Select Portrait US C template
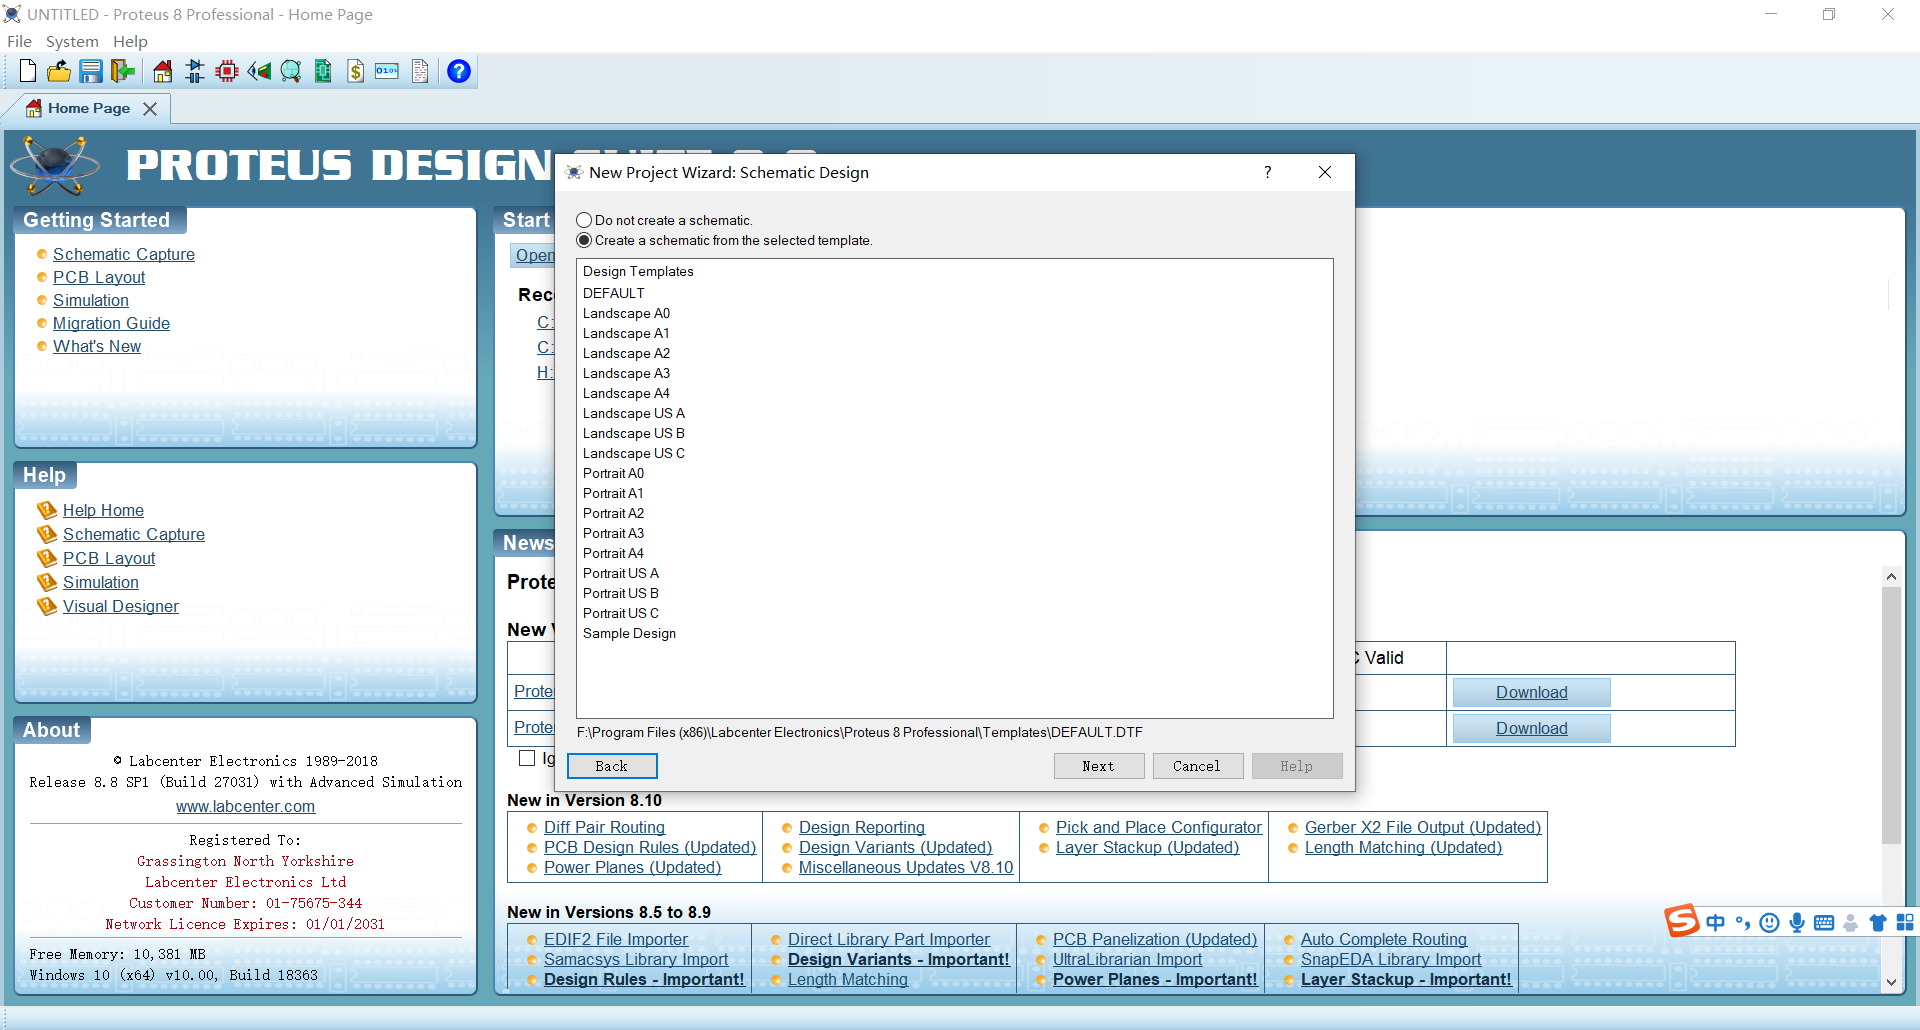1920x1030 pixels. (x=621, y=613)
